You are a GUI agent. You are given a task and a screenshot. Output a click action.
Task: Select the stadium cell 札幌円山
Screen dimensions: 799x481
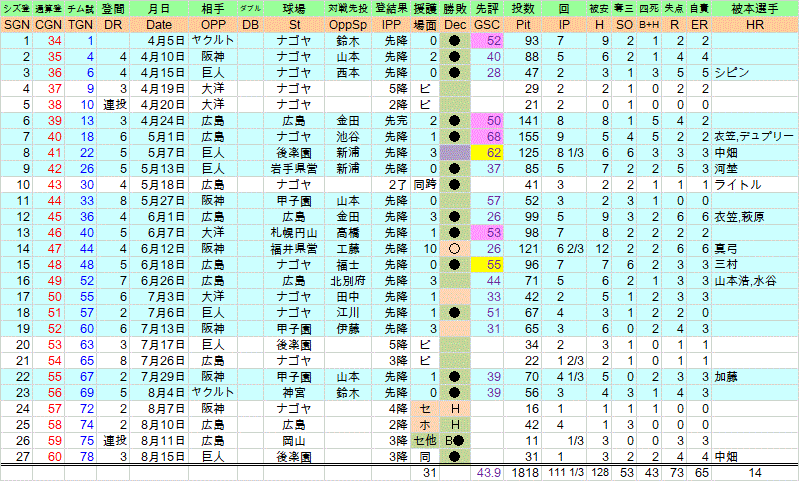(294, 233)
